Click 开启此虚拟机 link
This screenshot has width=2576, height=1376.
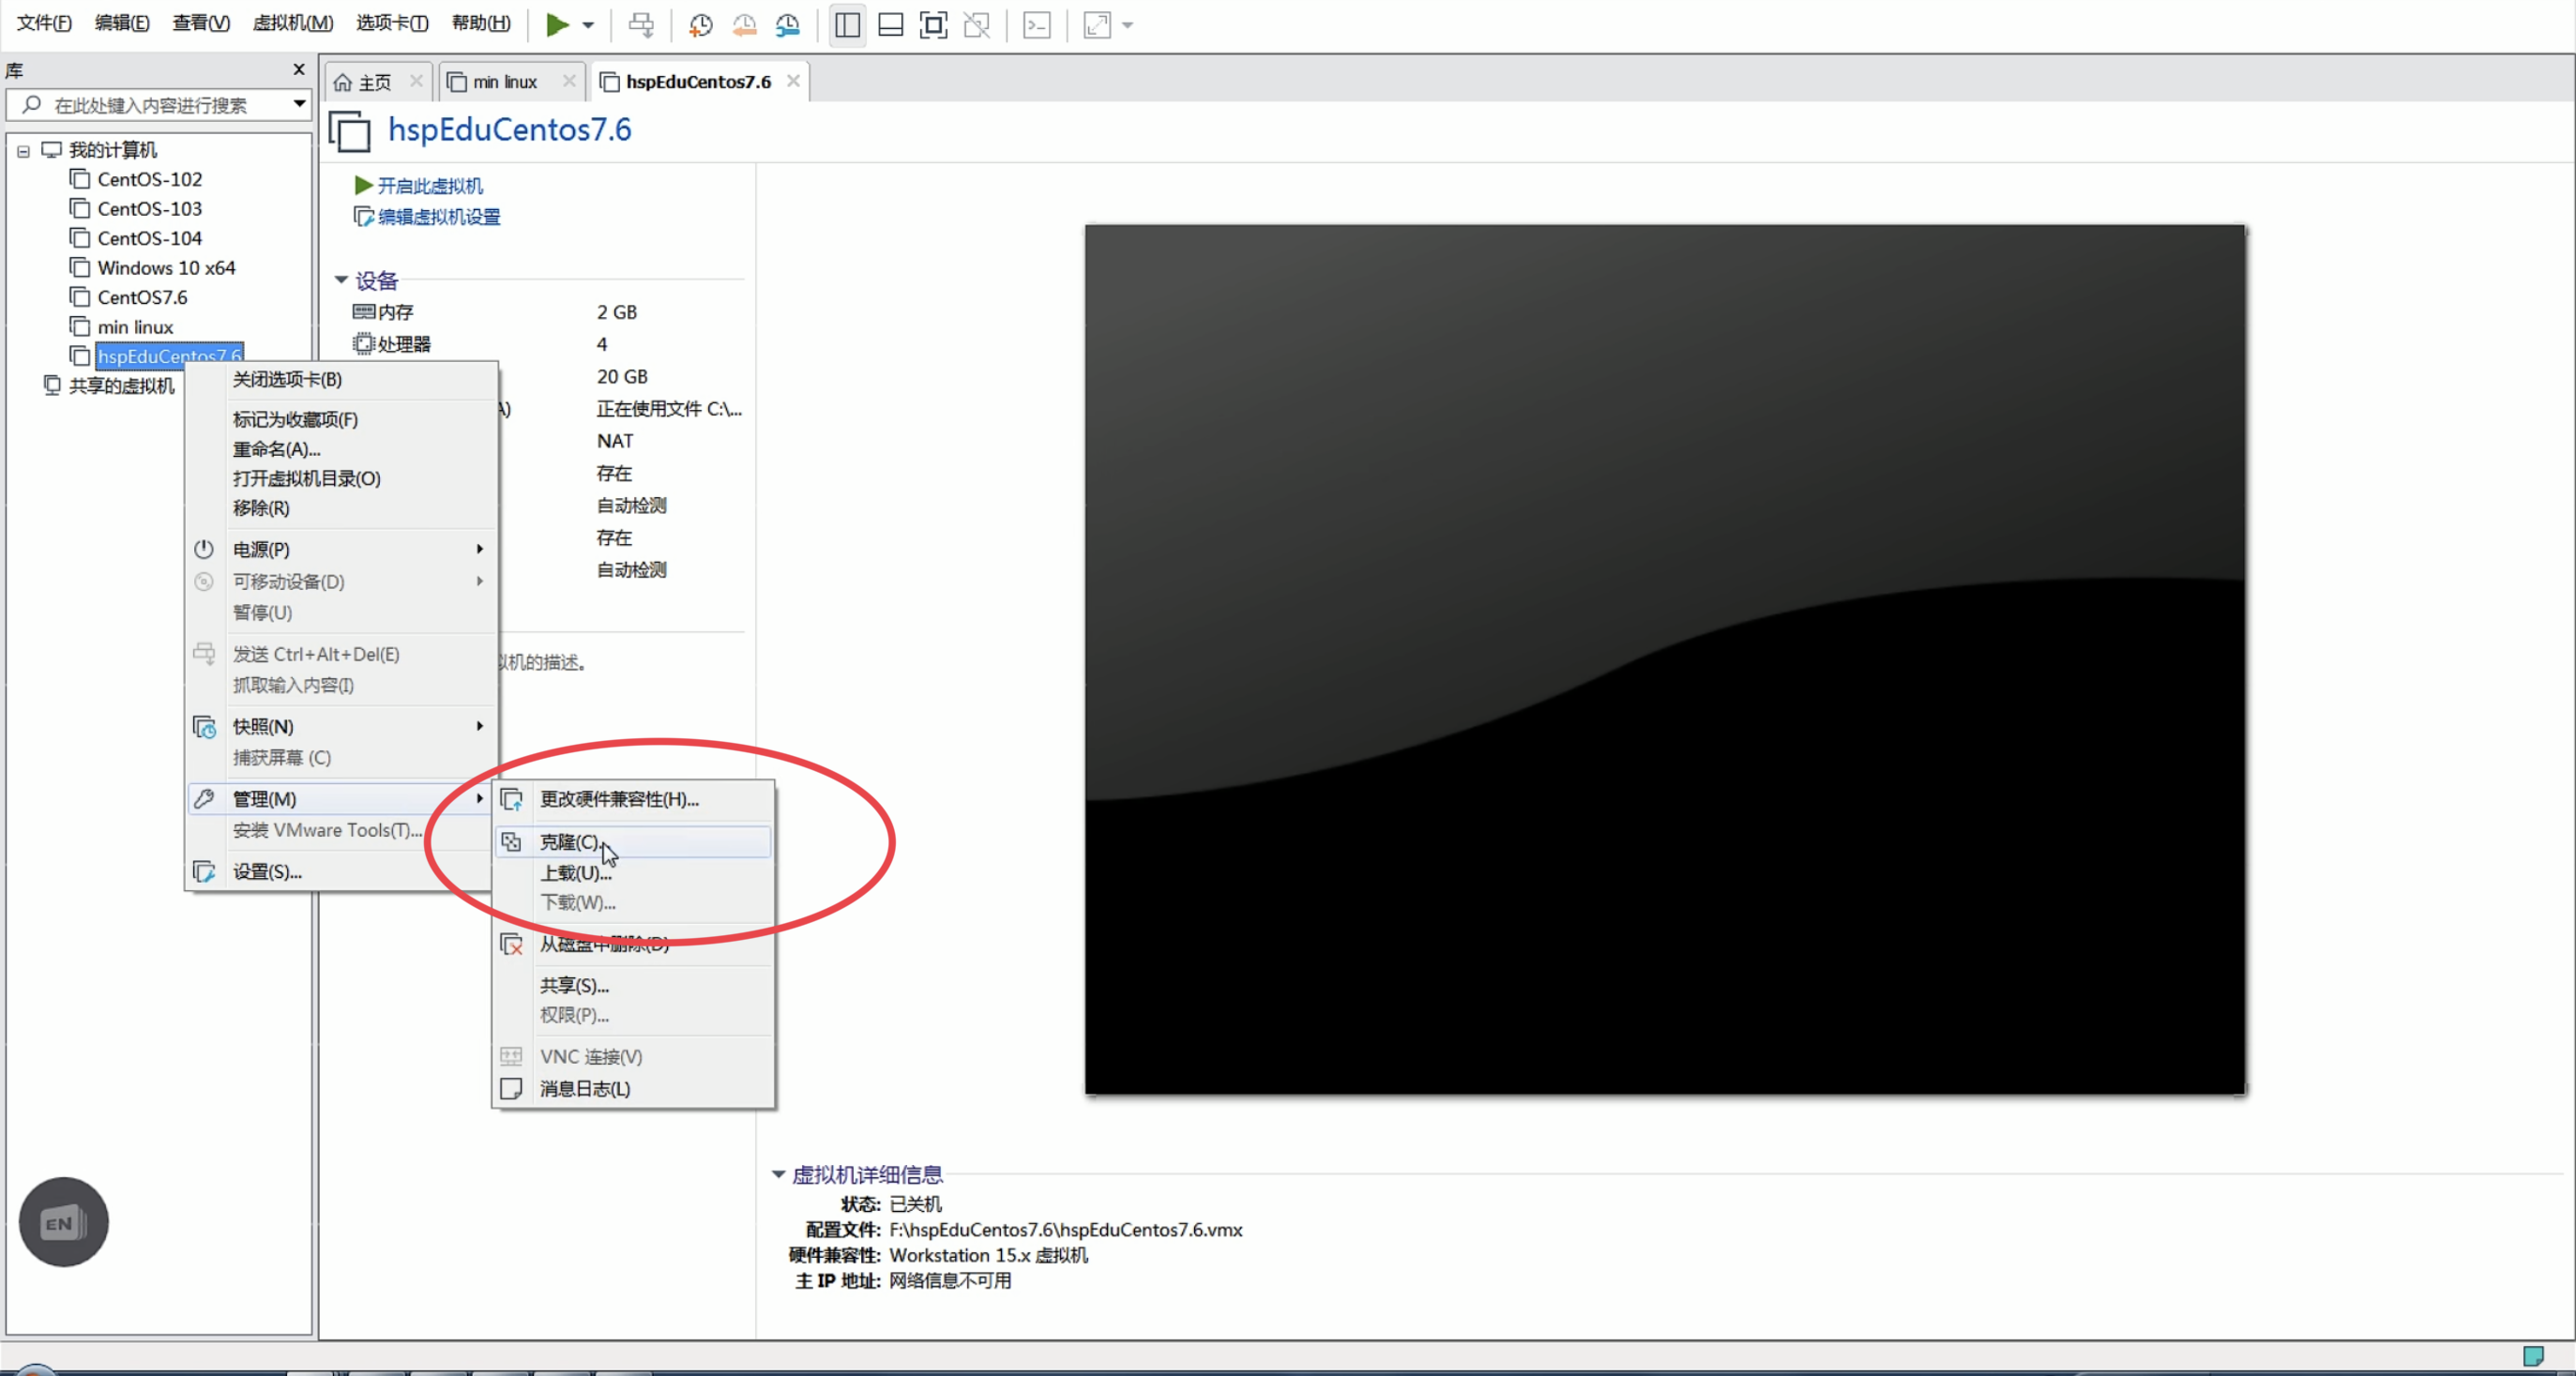[429, 186]
